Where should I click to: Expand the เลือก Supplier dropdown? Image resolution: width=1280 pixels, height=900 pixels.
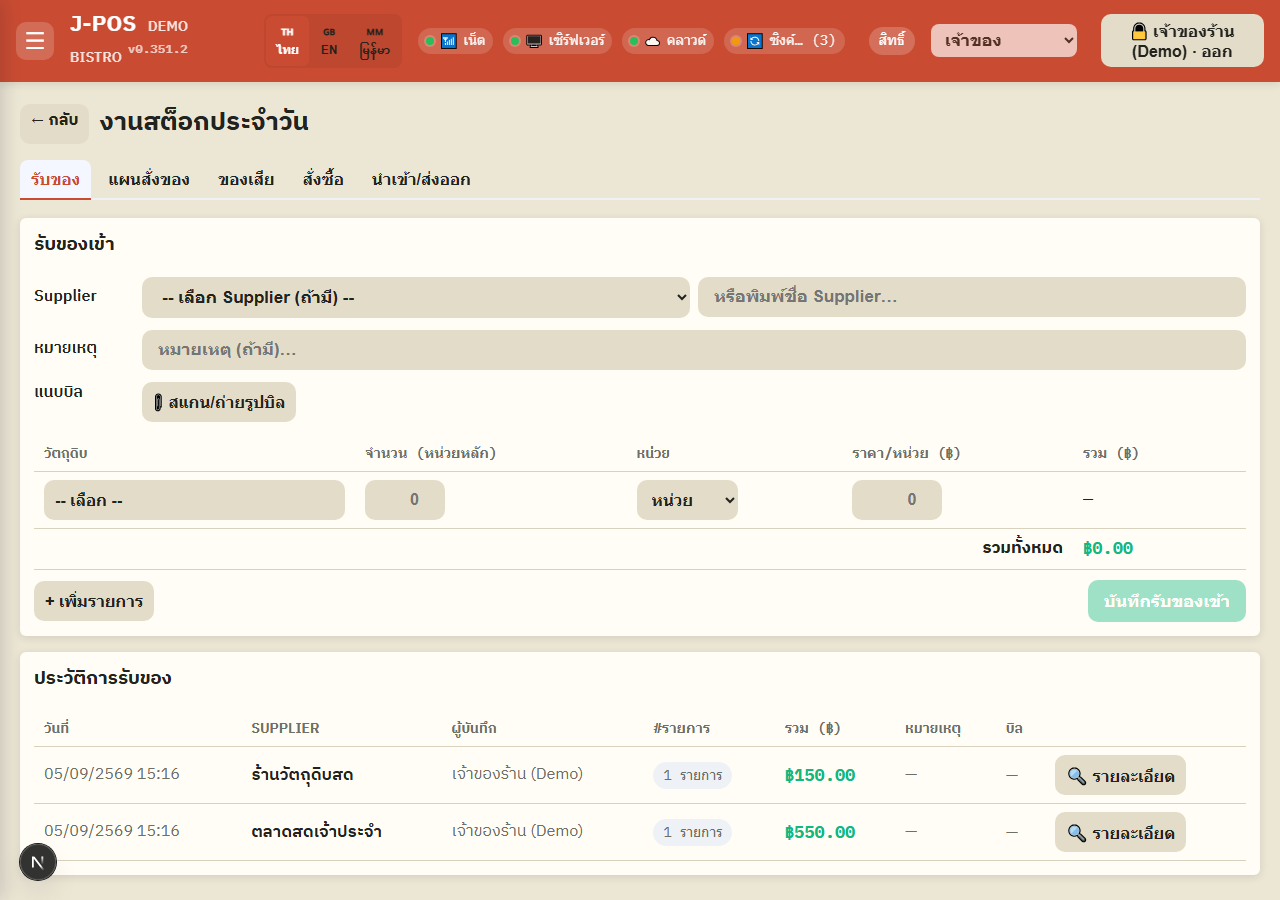pyautogui.click(x=416, y=297)
